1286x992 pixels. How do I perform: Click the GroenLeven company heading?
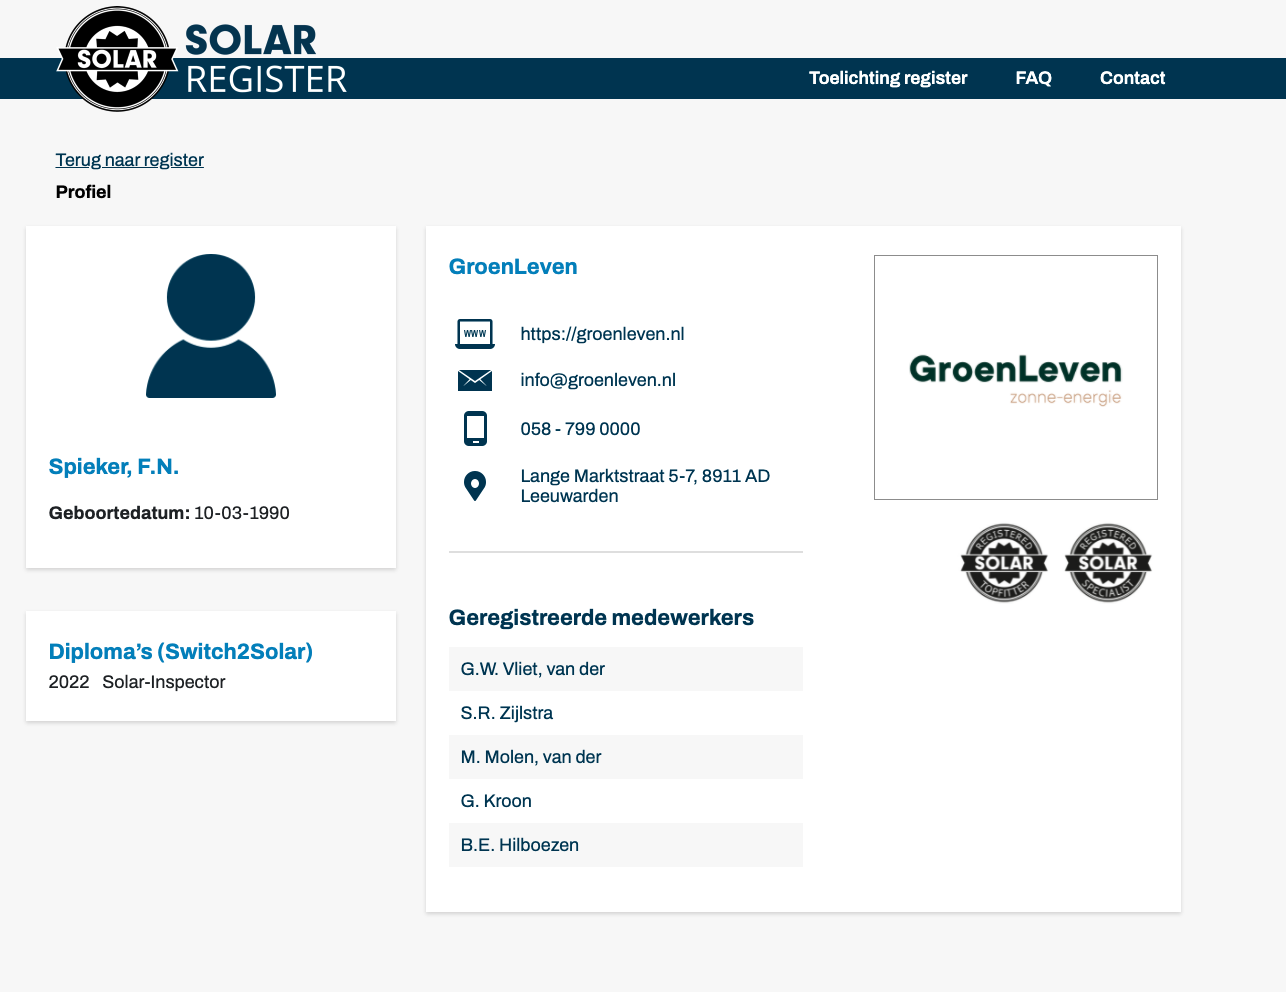click(513, 267)
